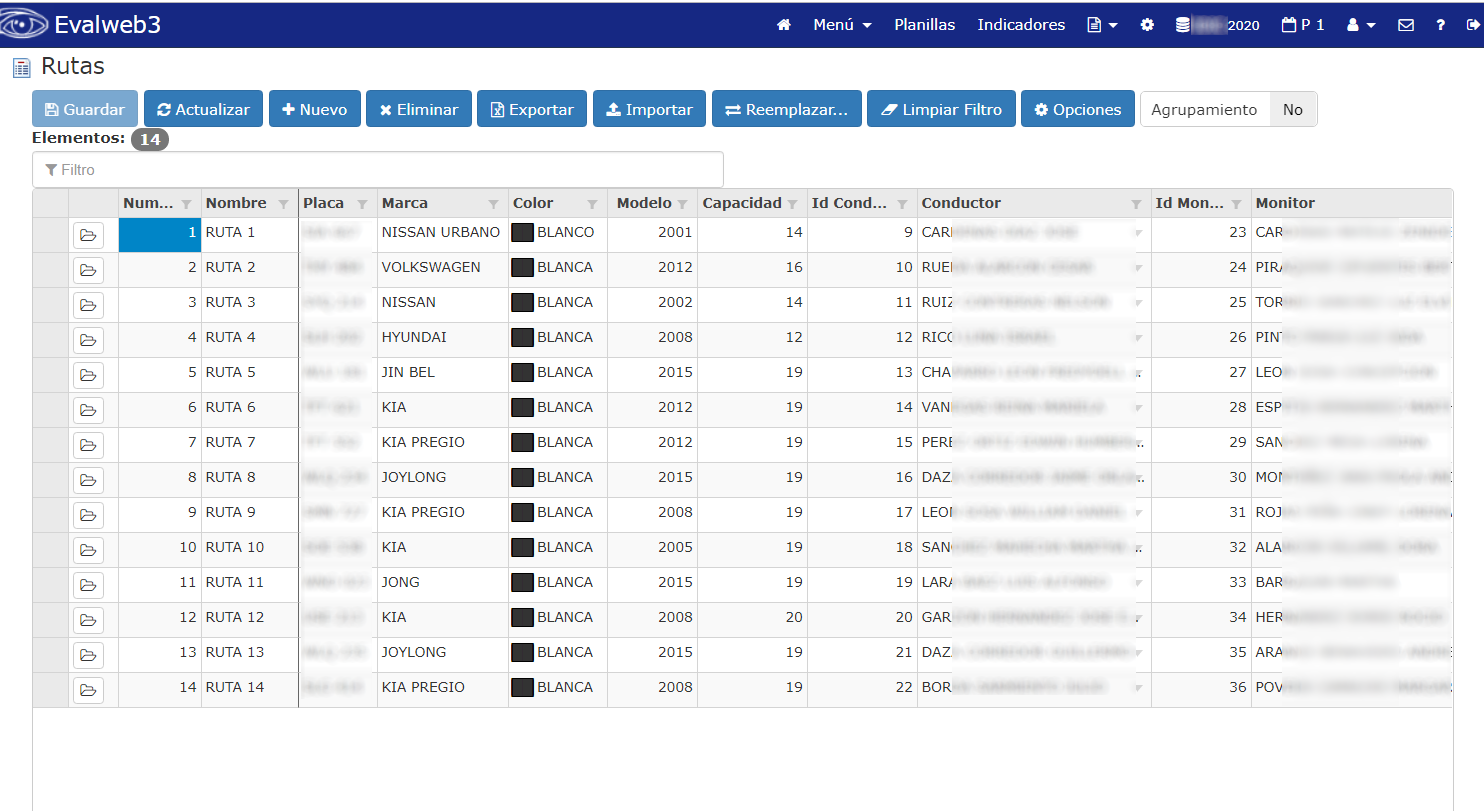Open the Menú dropdown
This screenshot has height=811, width=1484.
tap(842, 25)
